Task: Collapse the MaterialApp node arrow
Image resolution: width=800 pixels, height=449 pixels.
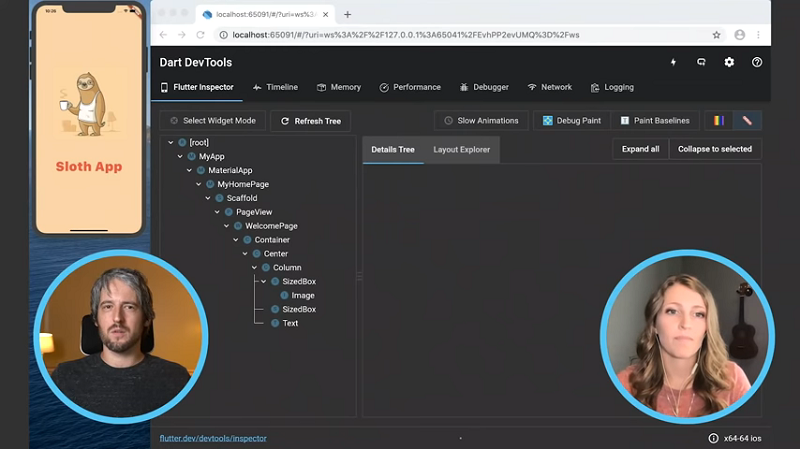Action: tap(189, 170)
